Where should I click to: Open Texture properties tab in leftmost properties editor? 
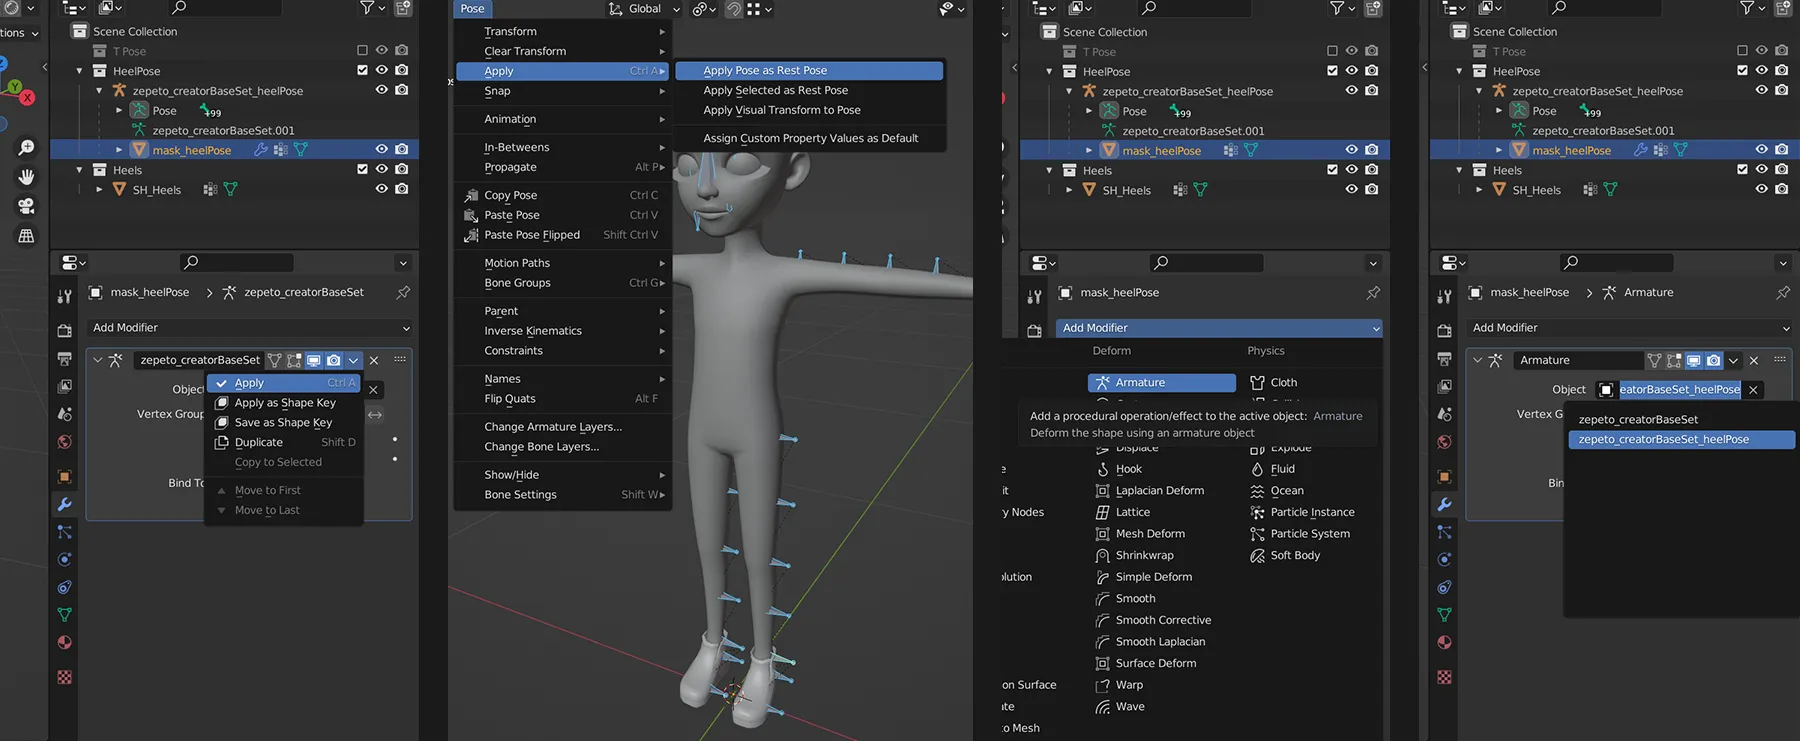65,677
